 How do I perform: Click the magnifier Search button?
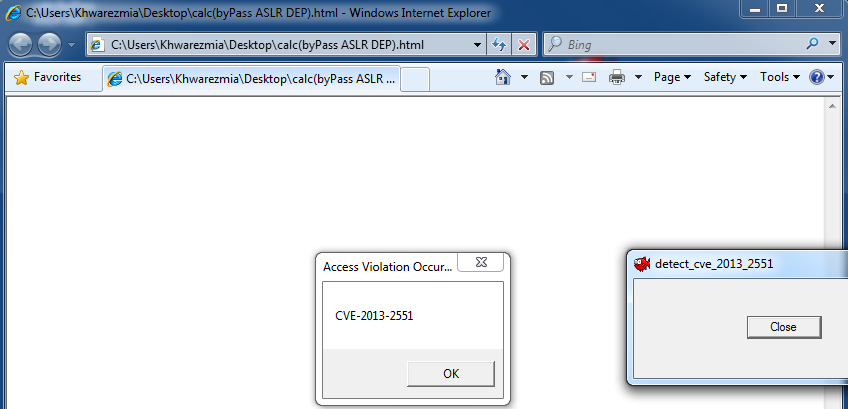(x=812, y=44)
